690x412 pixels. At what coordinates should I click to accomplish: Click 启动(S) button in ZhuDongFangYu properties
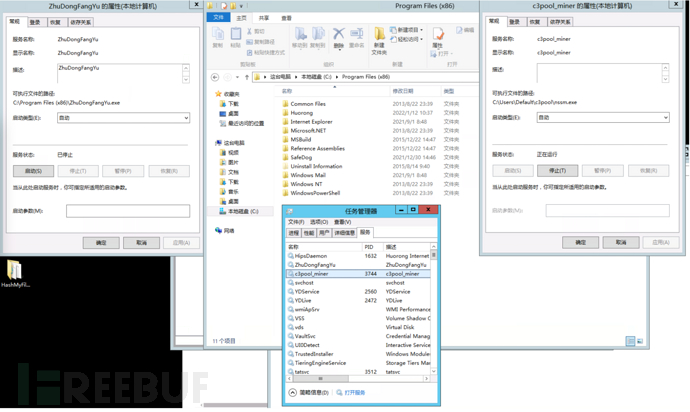[33, 171]
